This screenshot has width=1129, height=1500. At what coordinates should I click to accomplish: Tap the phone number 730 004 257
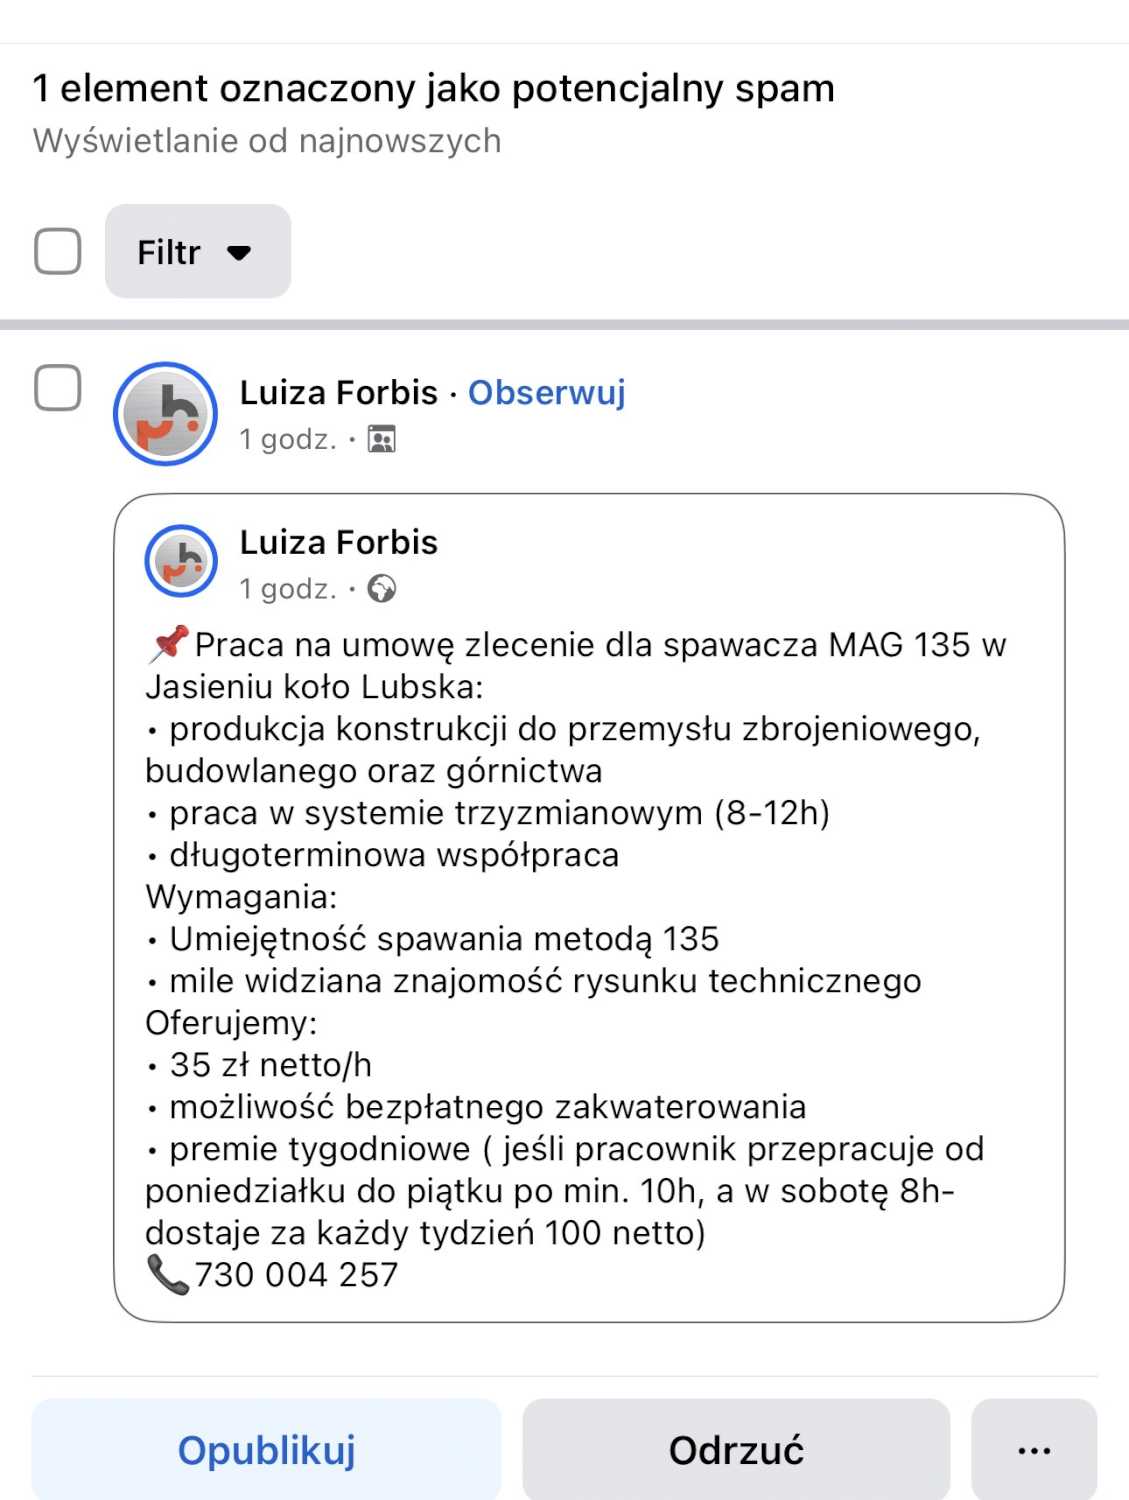click(x=296, y=1275)
